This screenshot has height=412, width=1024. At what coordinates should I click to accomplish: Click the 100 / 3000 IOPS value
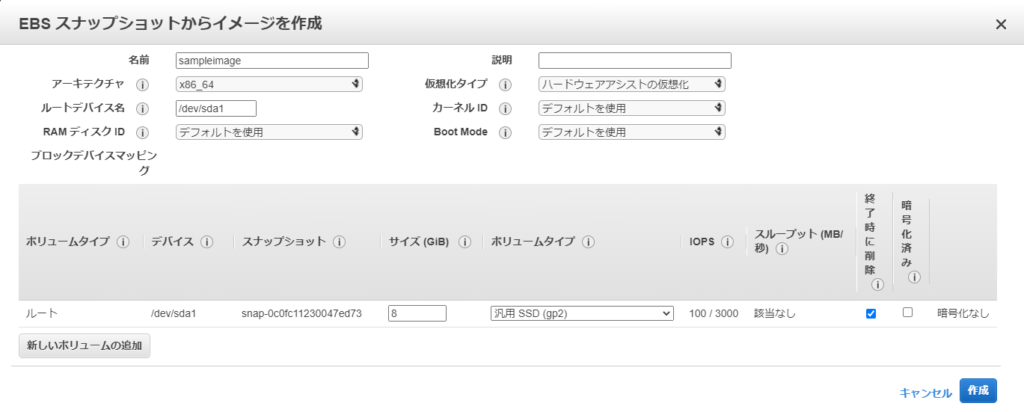714,313
